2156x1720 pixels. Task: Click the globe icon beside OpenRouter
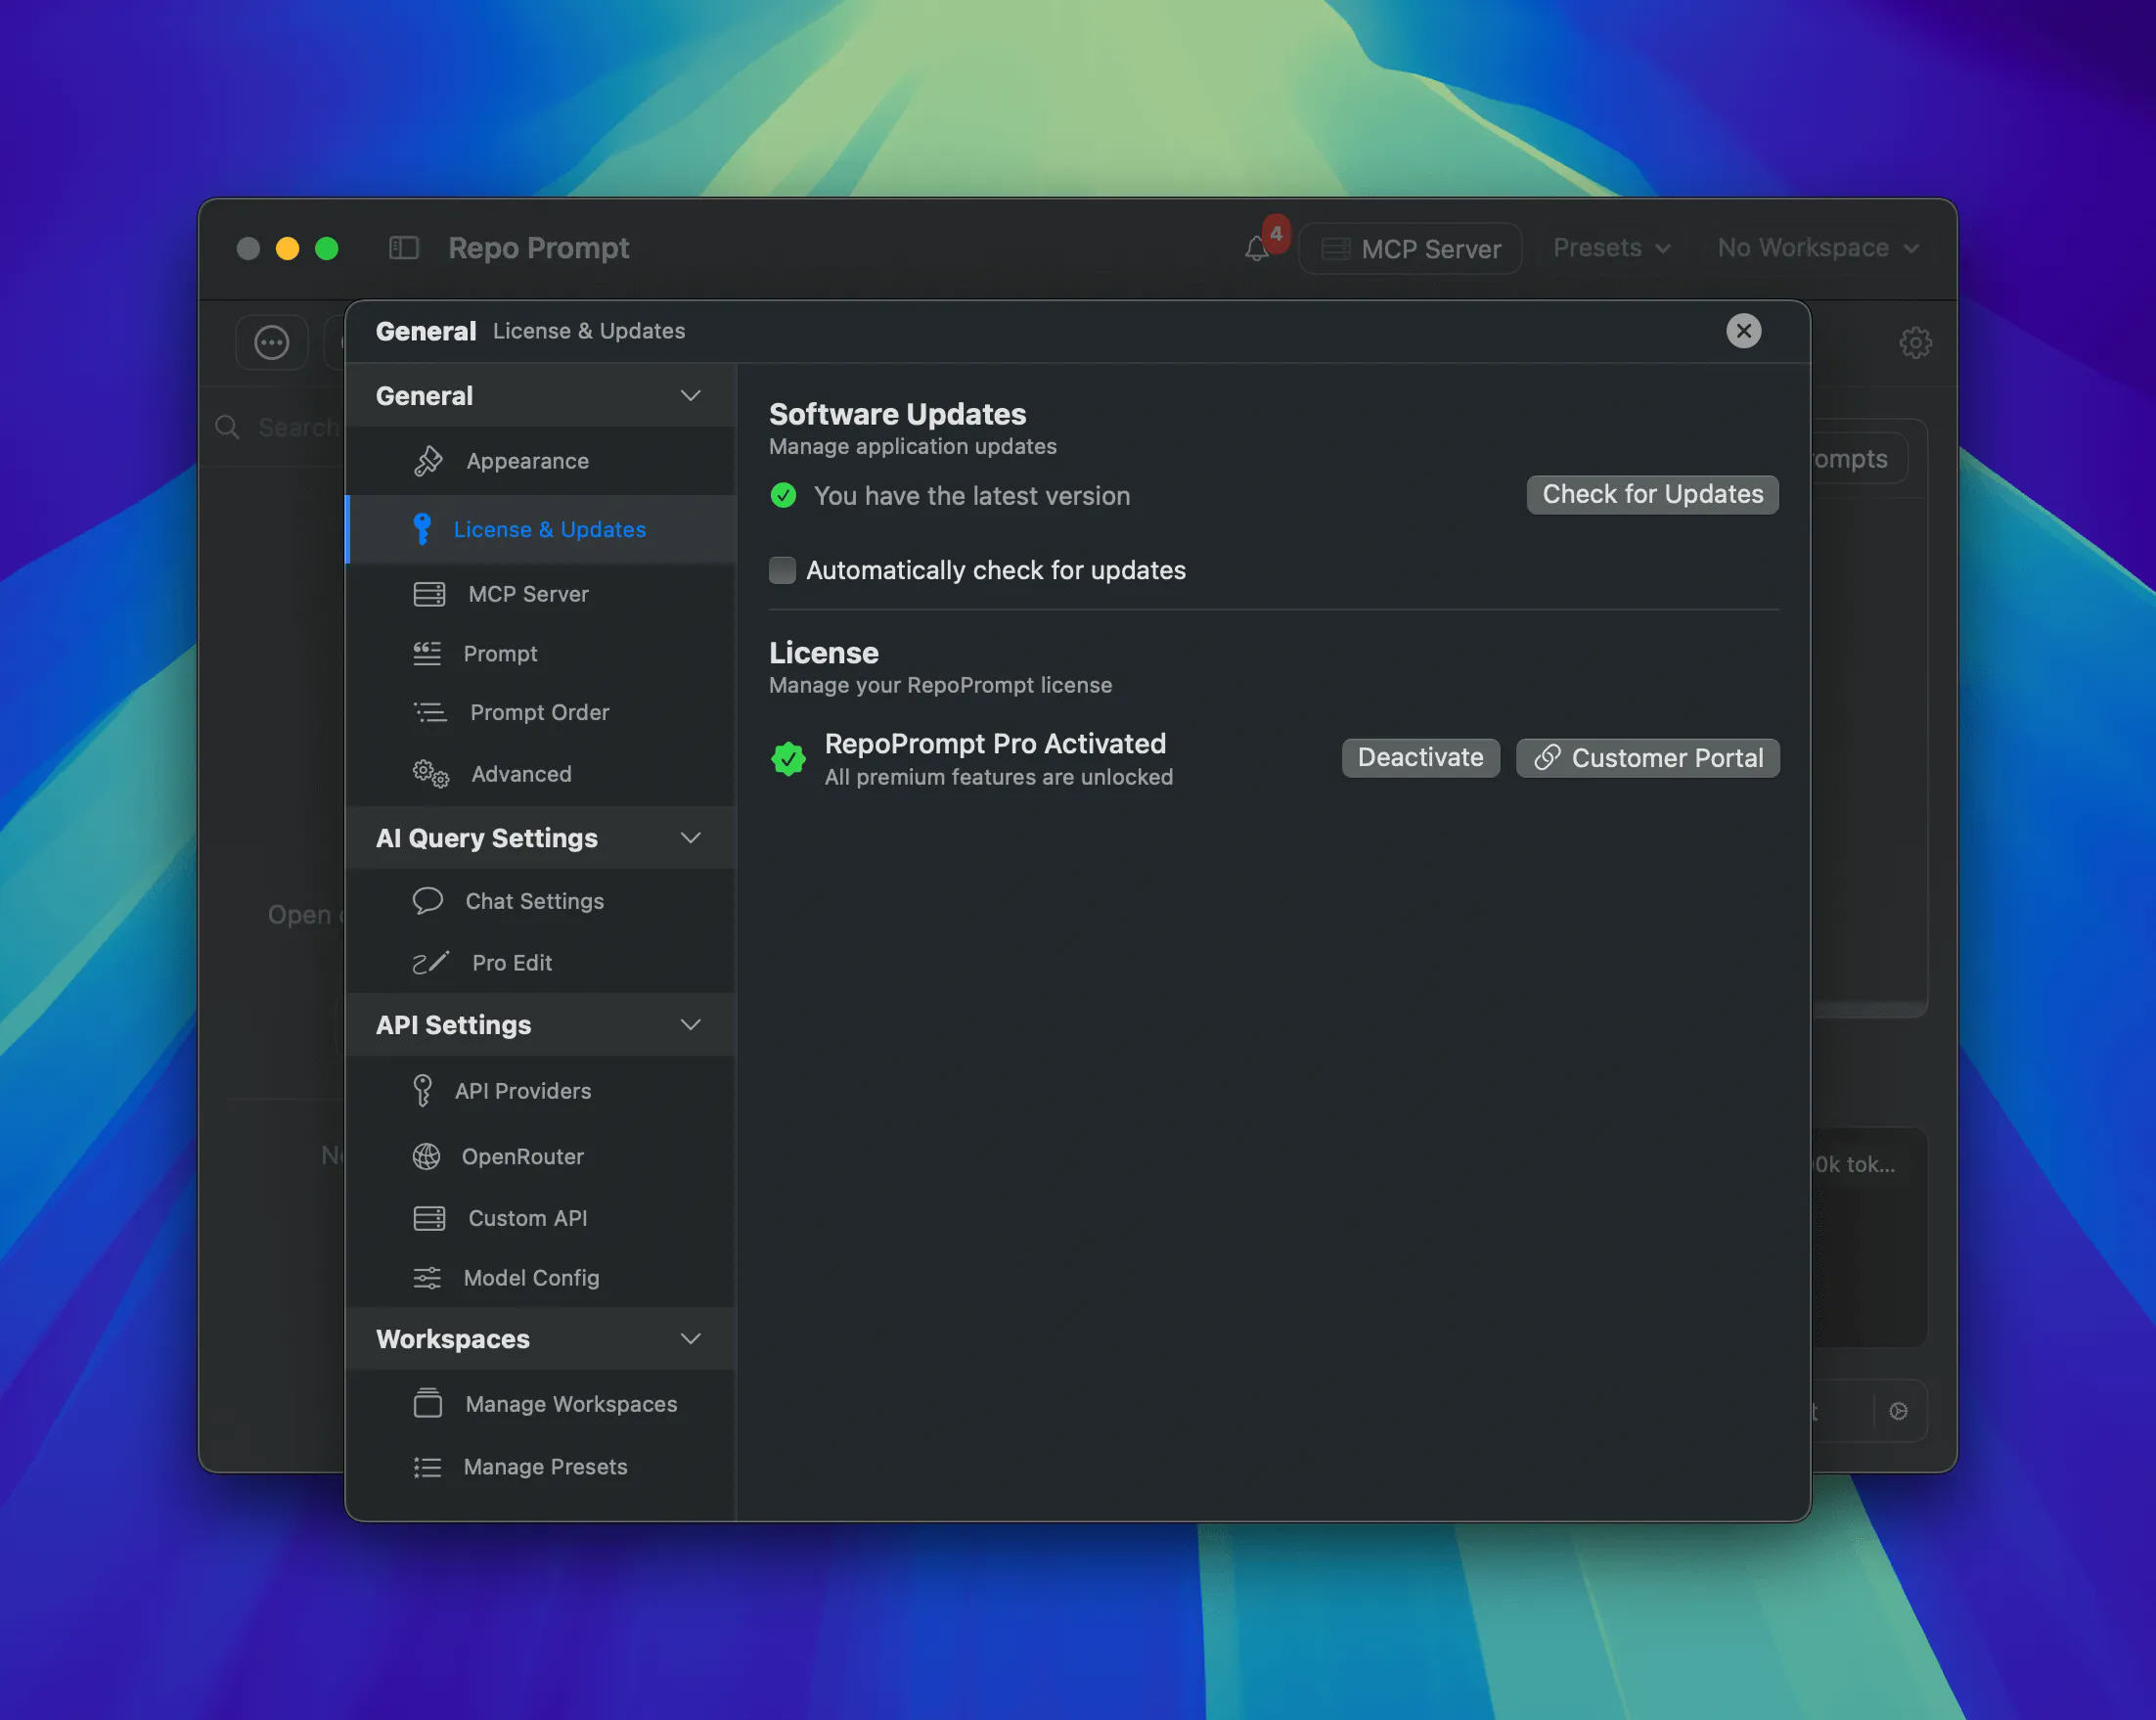[427, 1156]
